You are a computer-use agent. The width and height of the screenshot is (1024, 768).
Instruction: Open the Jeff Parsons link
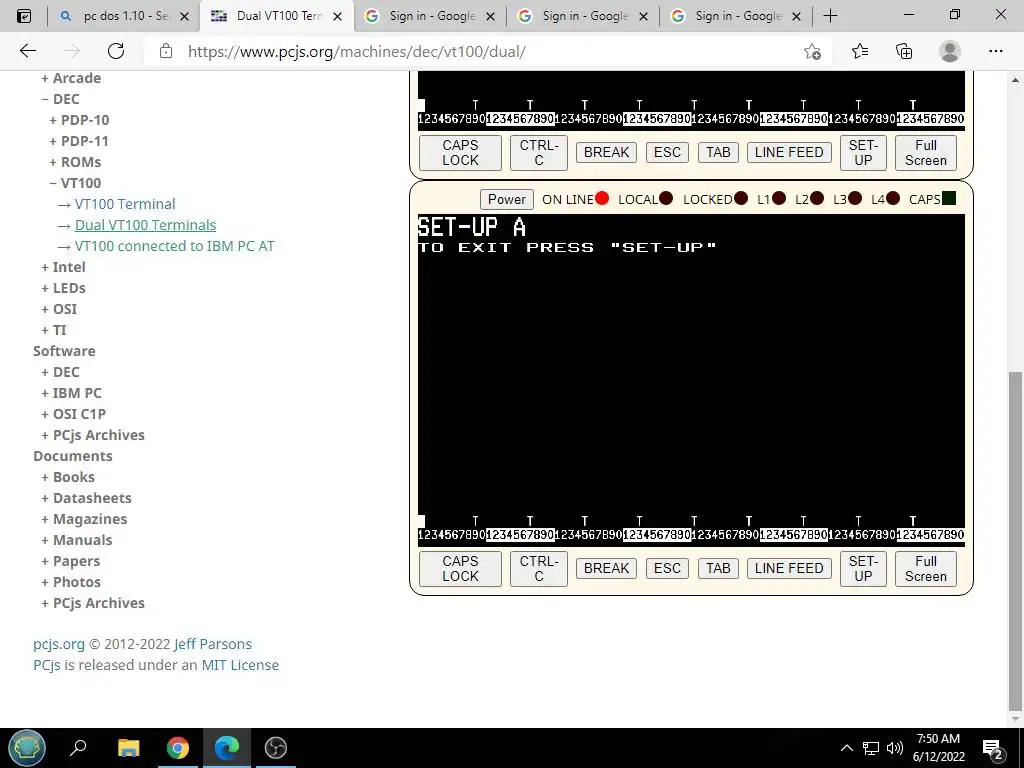pyautogui.click(x=213, y=644)
